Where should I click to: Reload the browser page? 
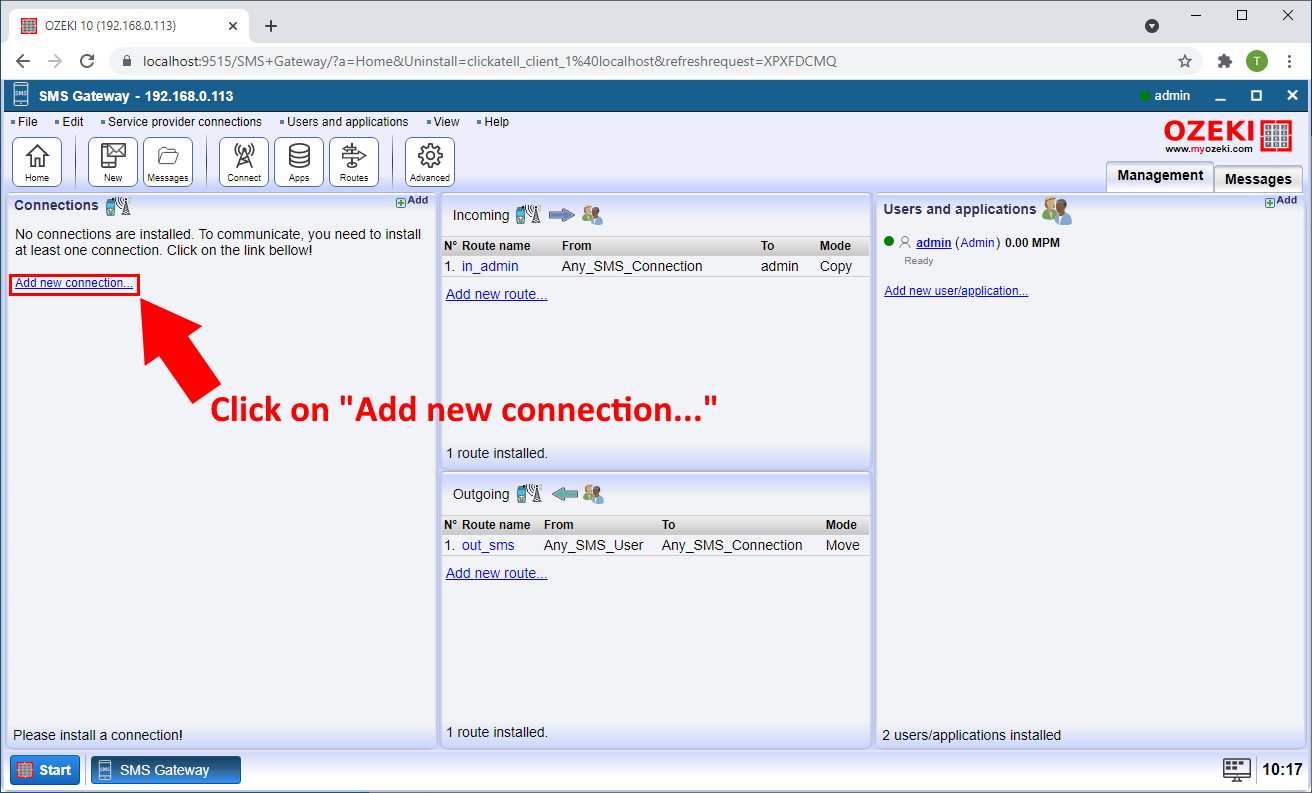87,61
